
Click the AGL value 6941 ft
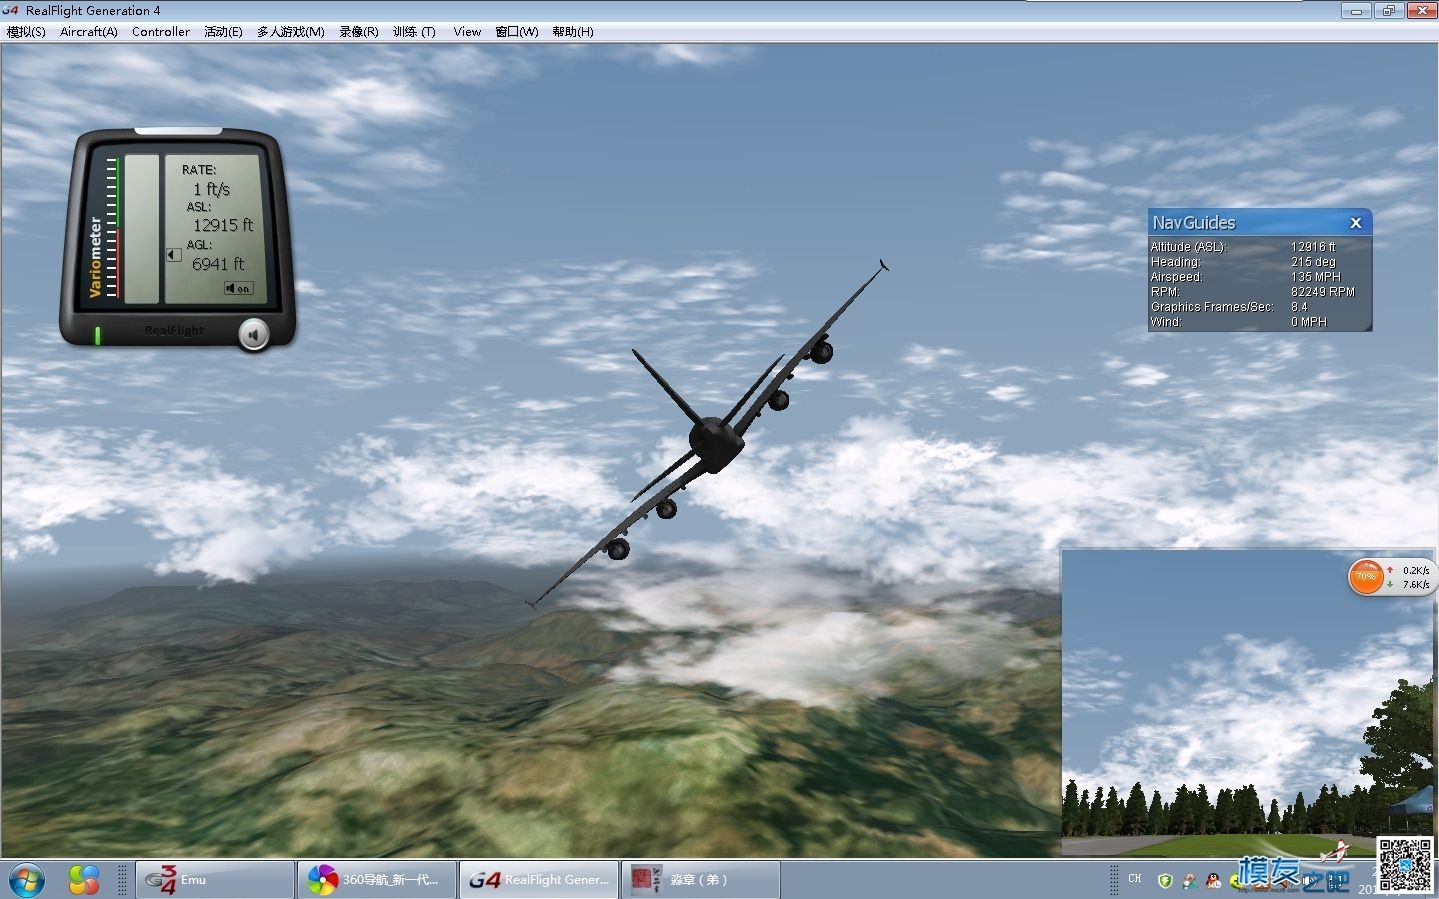click(218, 264)
